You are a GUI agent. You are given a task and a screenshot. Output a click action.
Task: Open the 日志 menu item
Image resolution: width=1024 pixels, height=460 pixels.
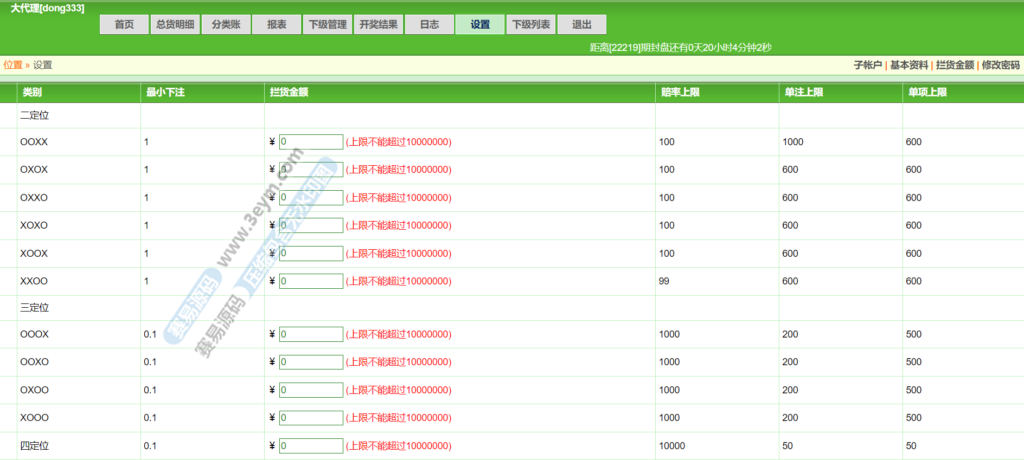click(429, 25)
